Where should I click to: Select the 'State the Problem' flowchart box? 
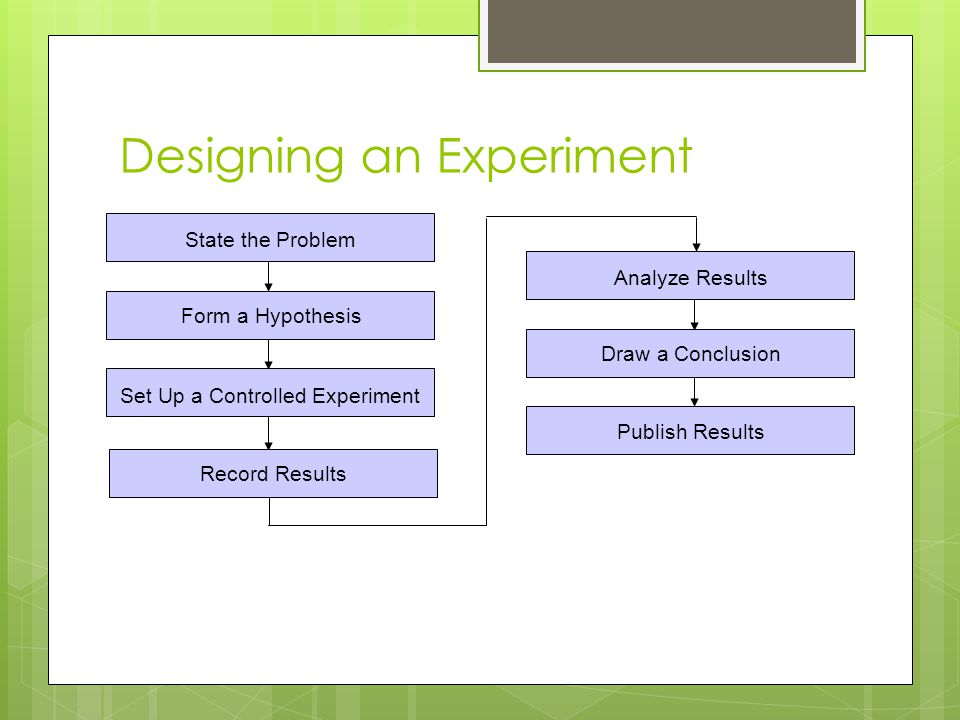[270, 238]
